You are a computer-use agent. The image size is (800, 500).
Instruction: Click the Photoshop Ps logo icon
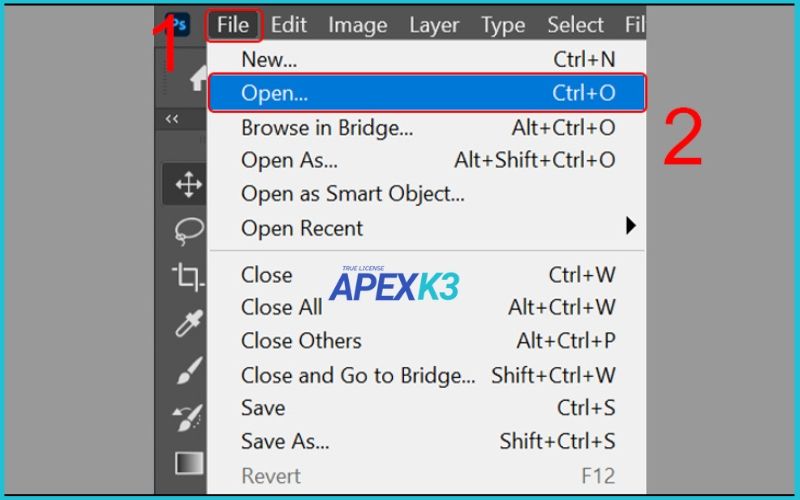pyautogui.click(x=178, y=25)
